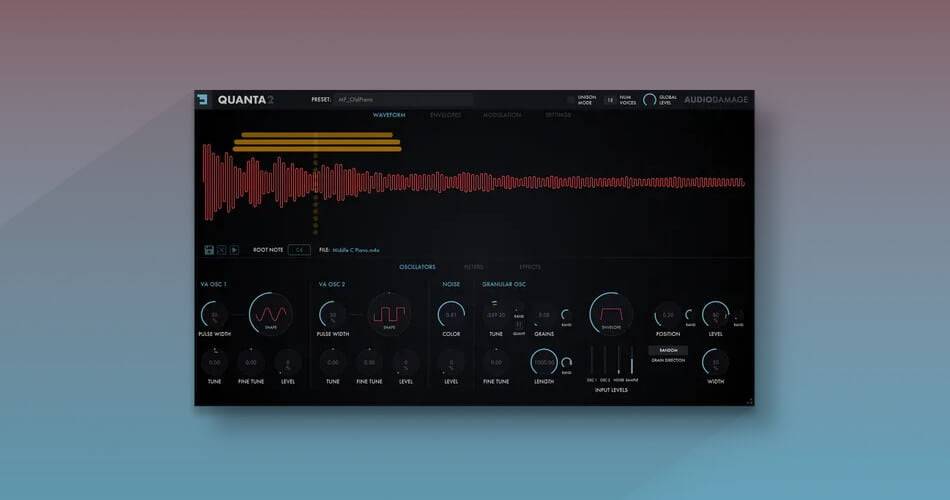Click the Osc 1 input level slider
The width and height of the screenshot is (950, 500).
coord(592,361)
